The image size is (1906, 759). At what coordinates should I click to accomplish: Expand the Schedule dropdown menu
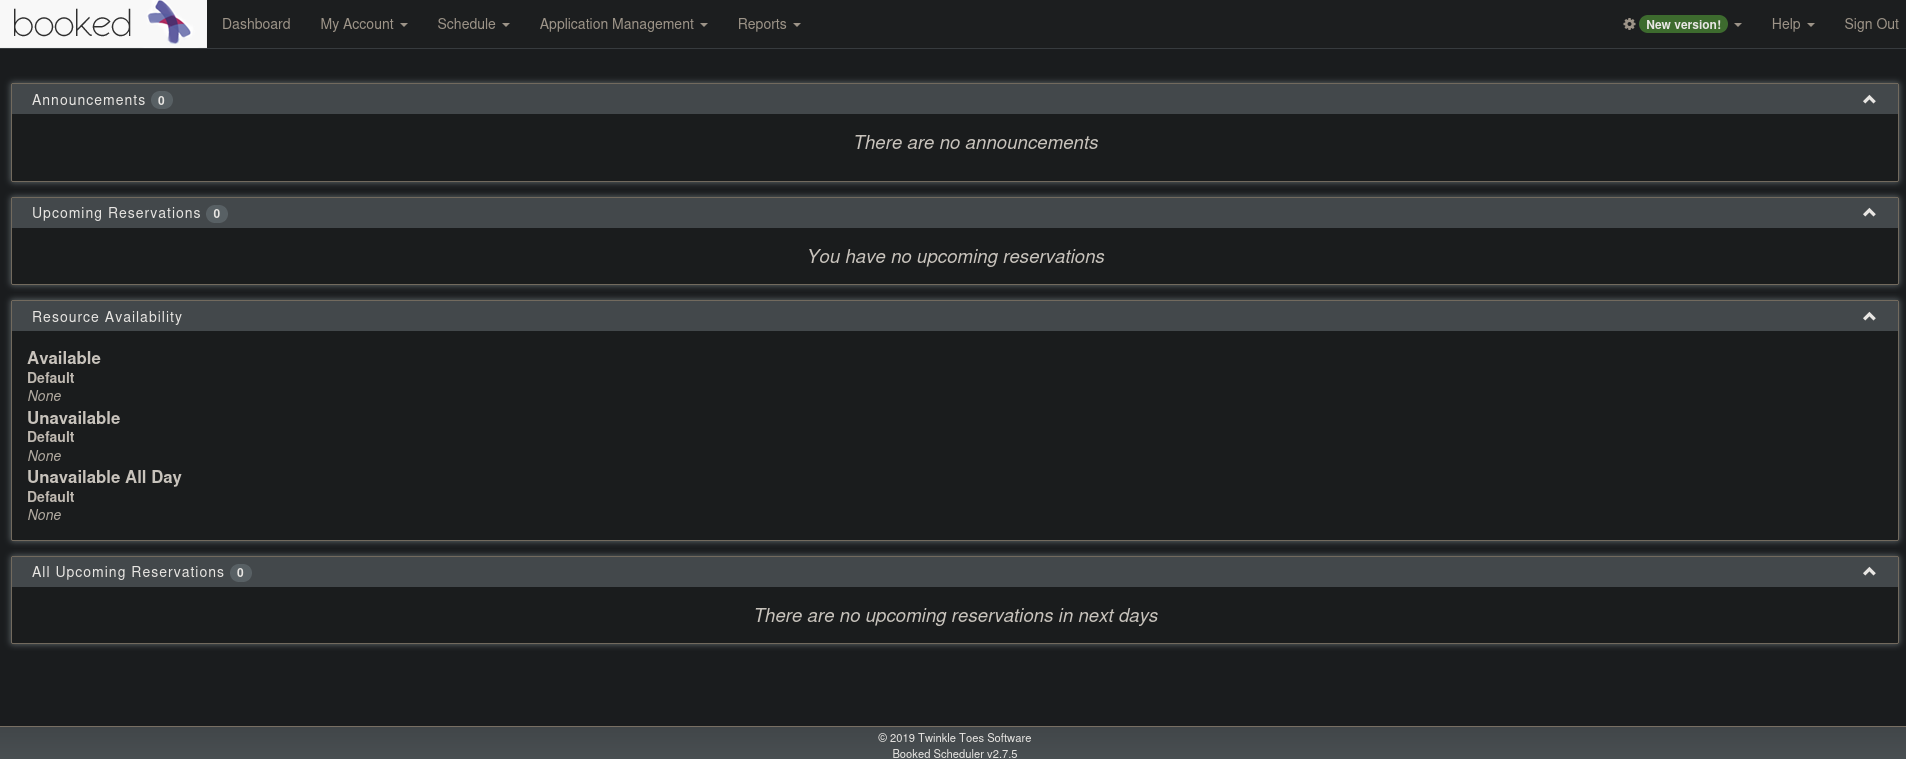[473, 24]
